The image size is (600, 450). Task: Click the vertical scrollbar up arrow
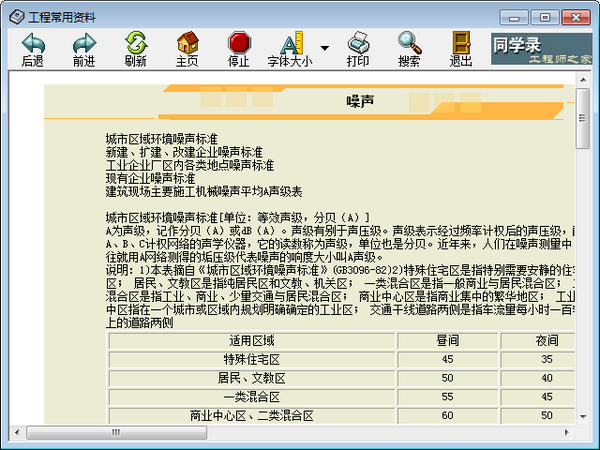point(583,80)
